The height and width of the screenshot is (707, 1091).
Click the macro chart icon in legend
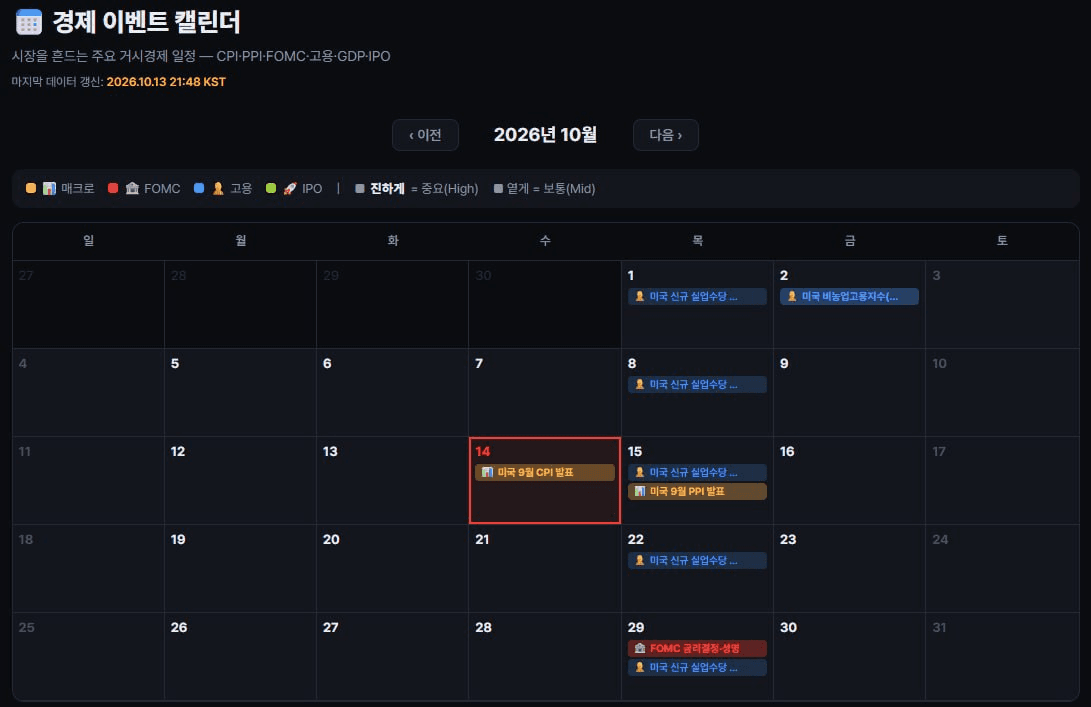pyautogui.click(x=49, y=189)
